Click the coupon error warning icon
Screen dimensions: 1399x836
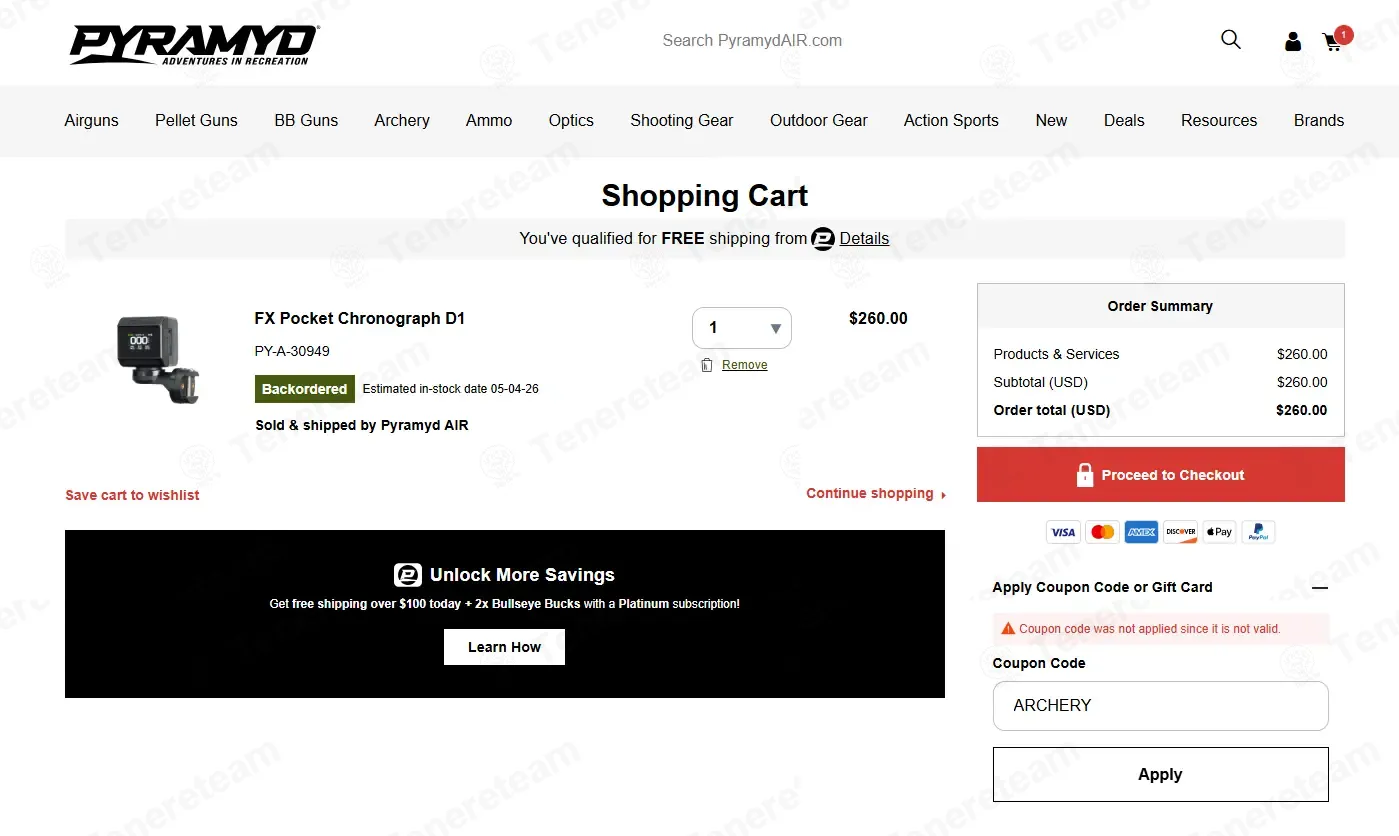point(1009,629)
